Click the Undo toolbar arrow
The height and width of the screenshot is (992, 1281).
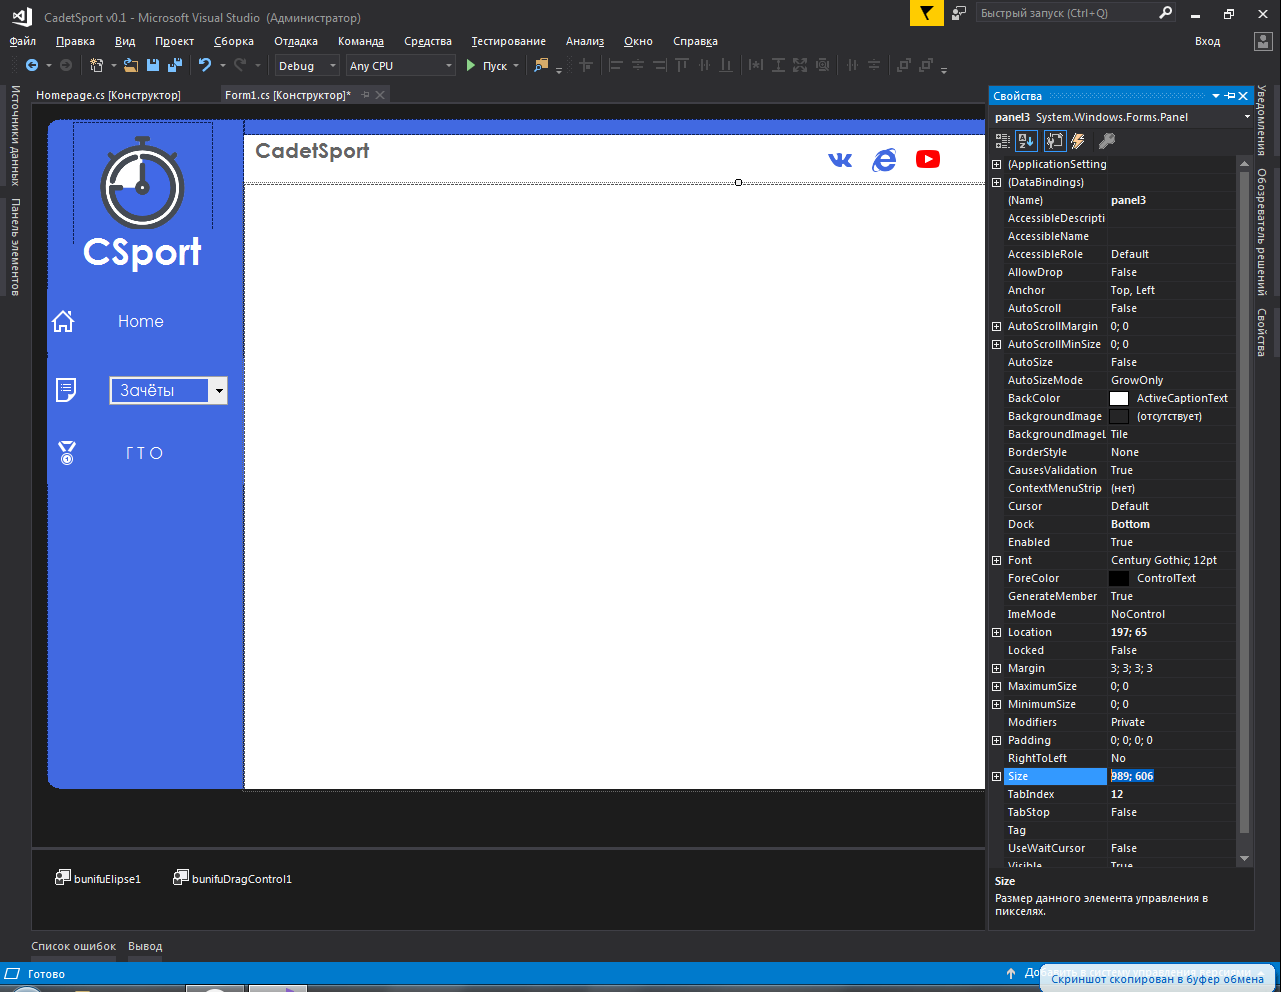click(x=205, y=65)
